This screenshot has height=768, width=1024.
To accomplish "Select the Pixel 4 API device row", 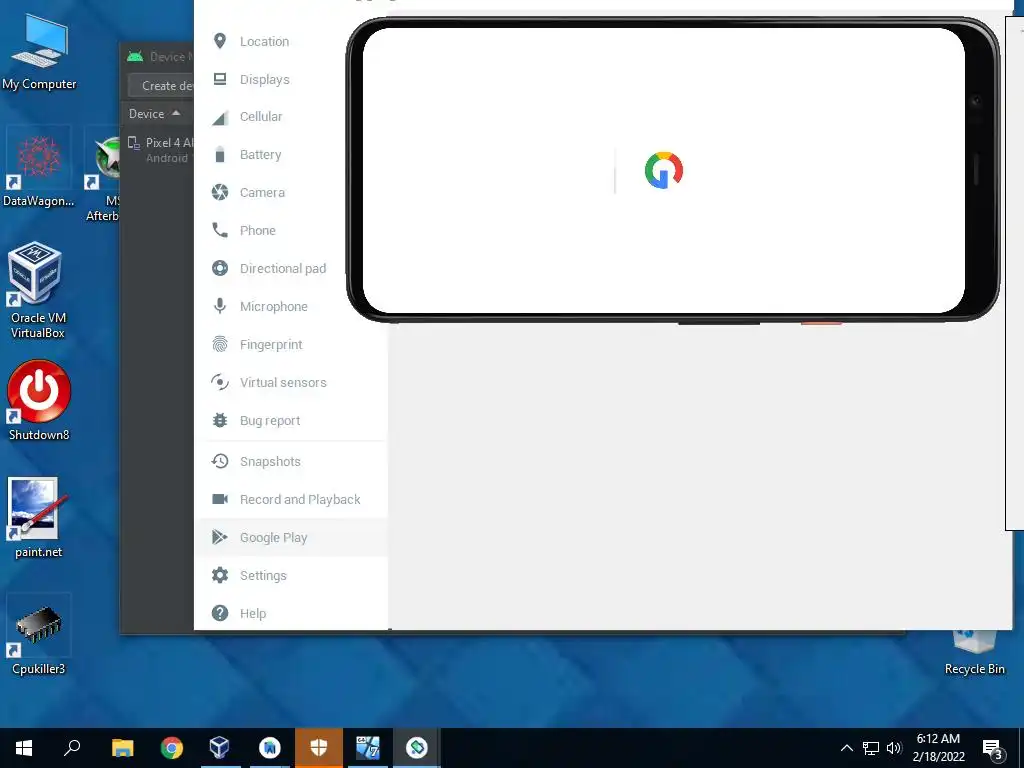I will coord(158,150).
